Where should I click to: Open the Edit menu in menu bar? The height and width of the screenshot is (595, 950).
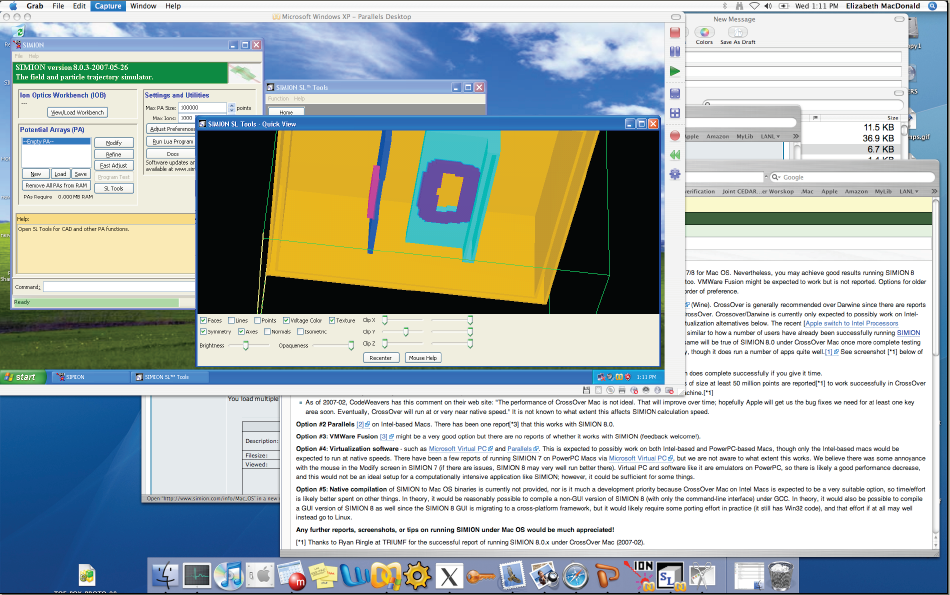click(79, 6)
